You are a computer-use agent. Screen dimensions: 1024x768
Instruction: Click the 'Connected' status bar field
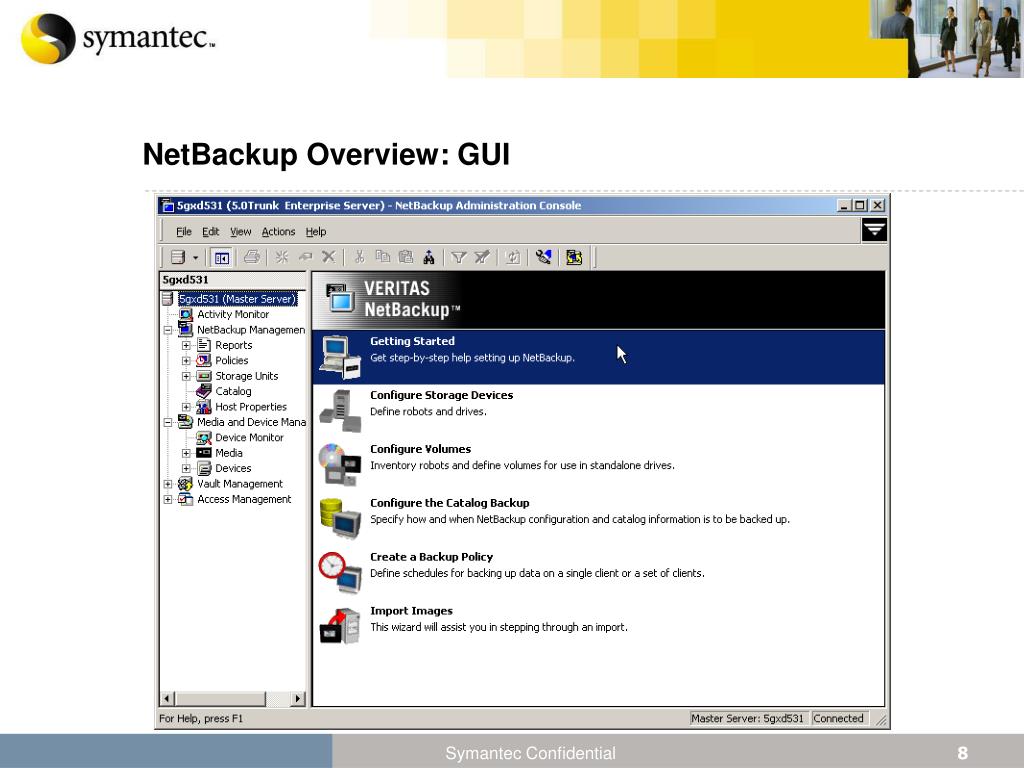point(839,718)
